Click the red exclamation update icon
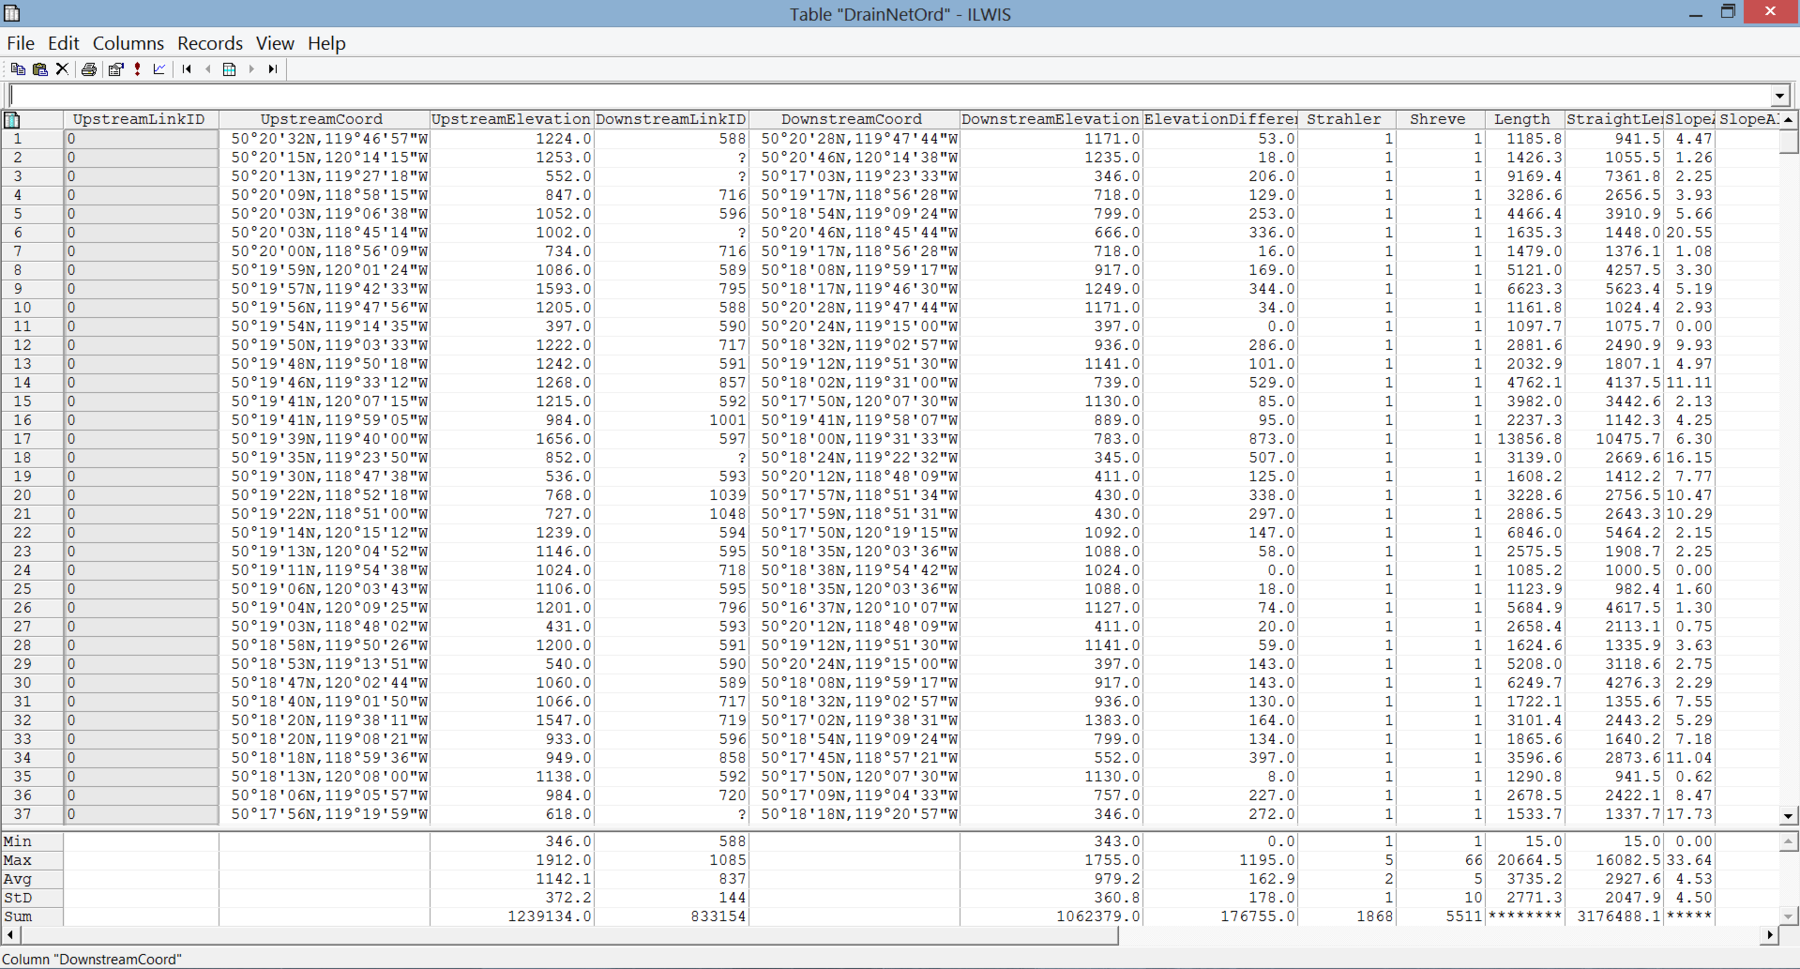This screenshot has width=1800, height=969. tap(137, 69)
